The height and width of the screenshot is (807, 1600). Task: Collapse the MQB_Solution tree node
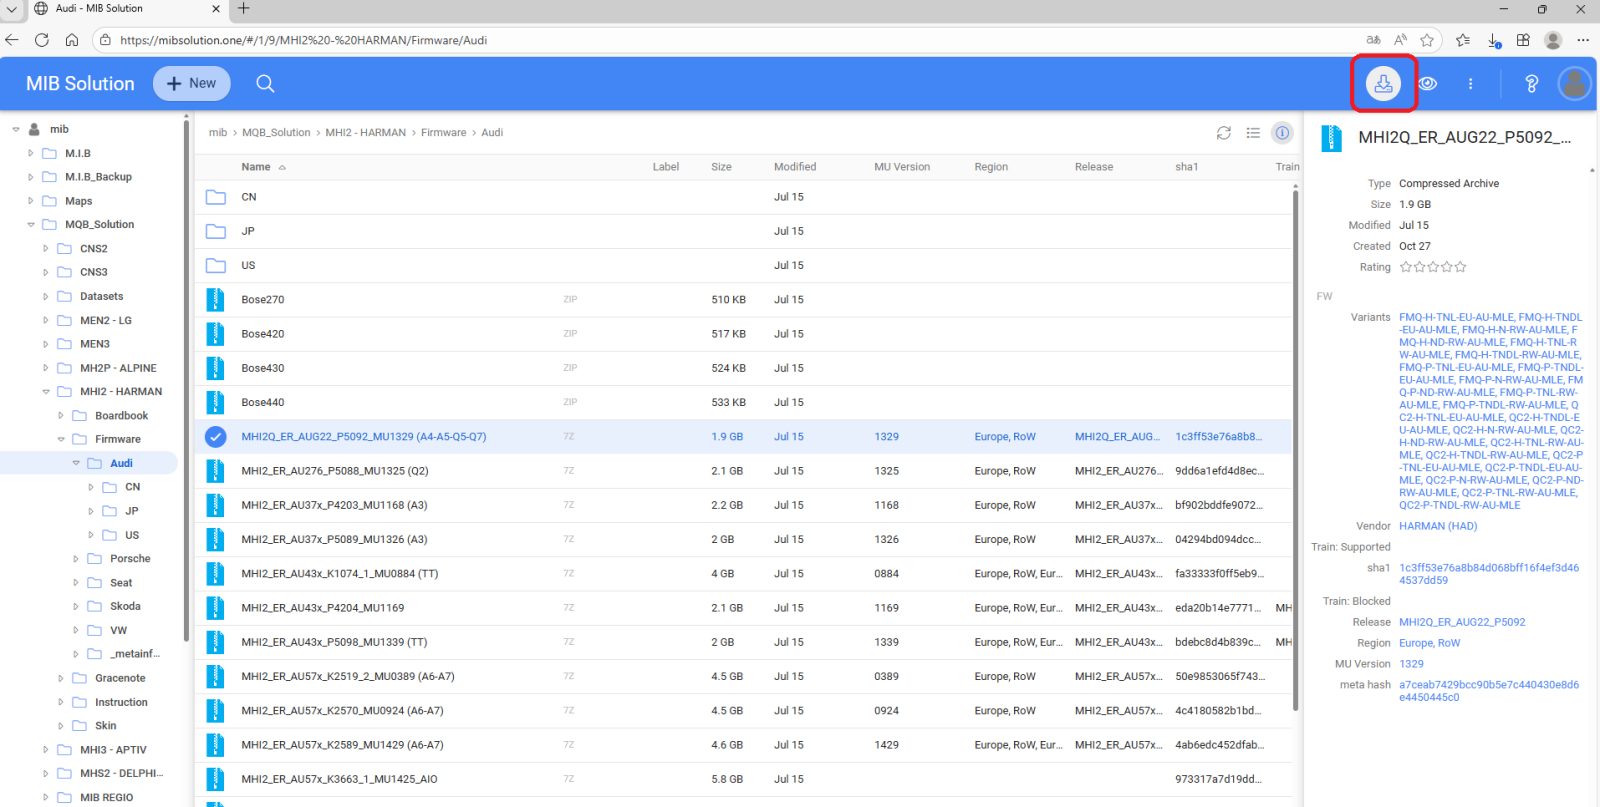click(x=31, y=225)
